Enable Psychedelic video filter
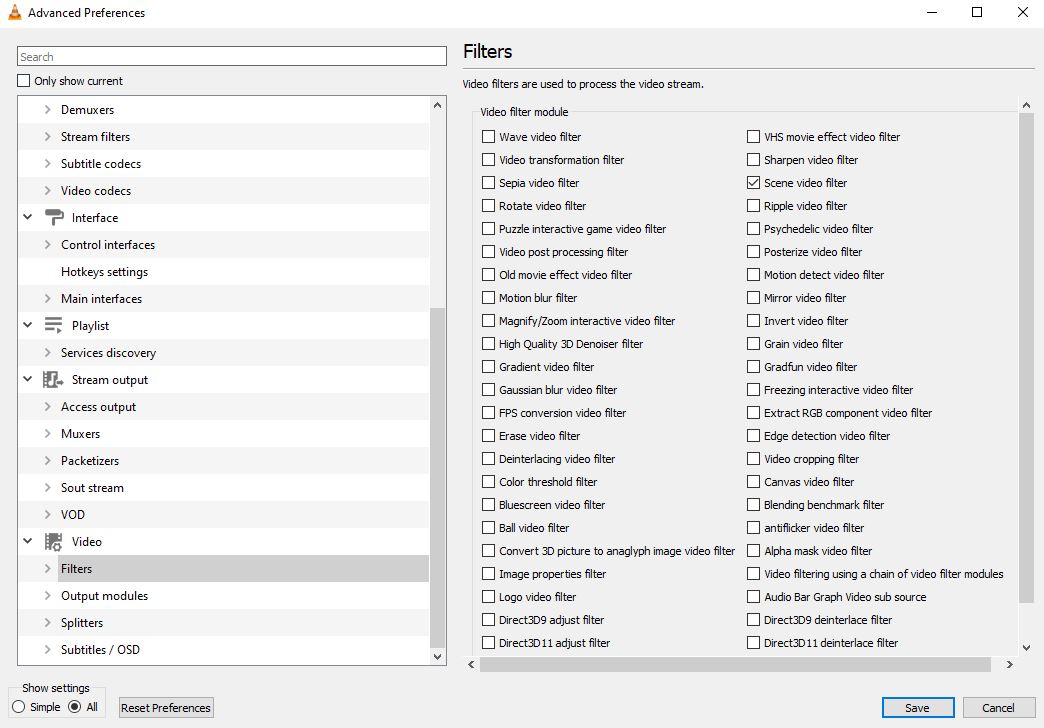 (753, 228)
